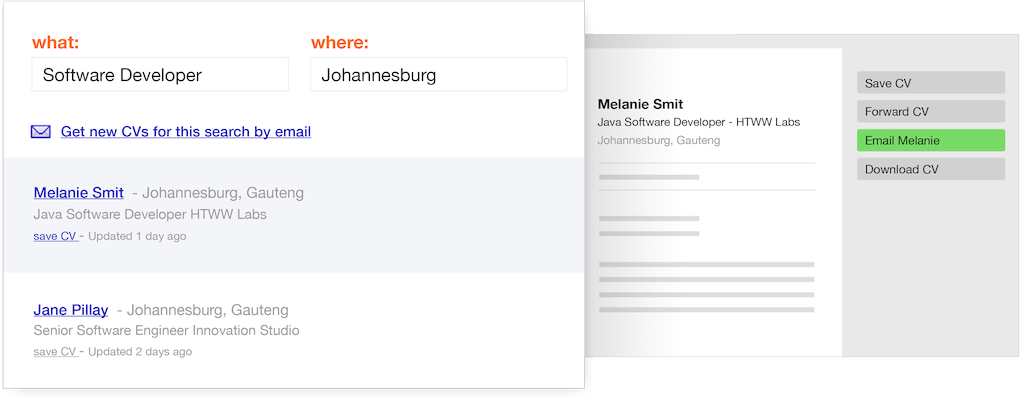The image size is (1020, 399).
Task: Click 'Java Software Developer HTWW Labs' result text
Action: coord(150,214)
